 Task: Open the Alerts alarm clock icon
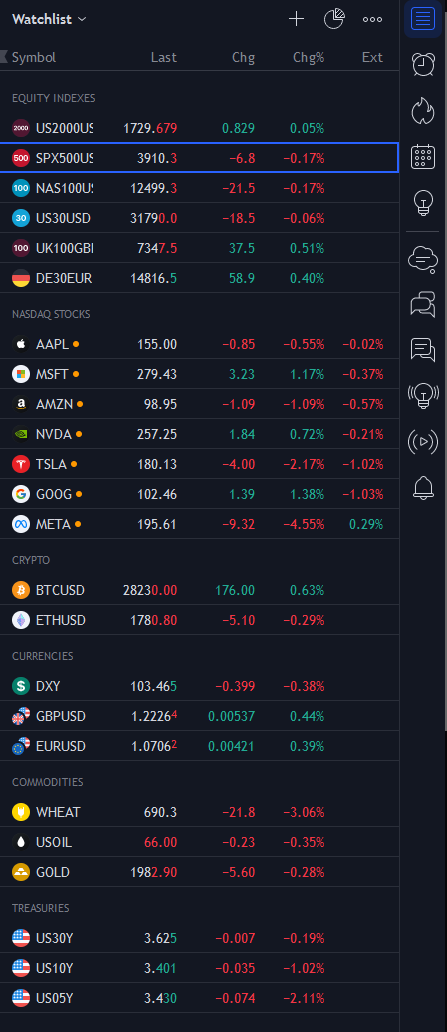[423, 64]
